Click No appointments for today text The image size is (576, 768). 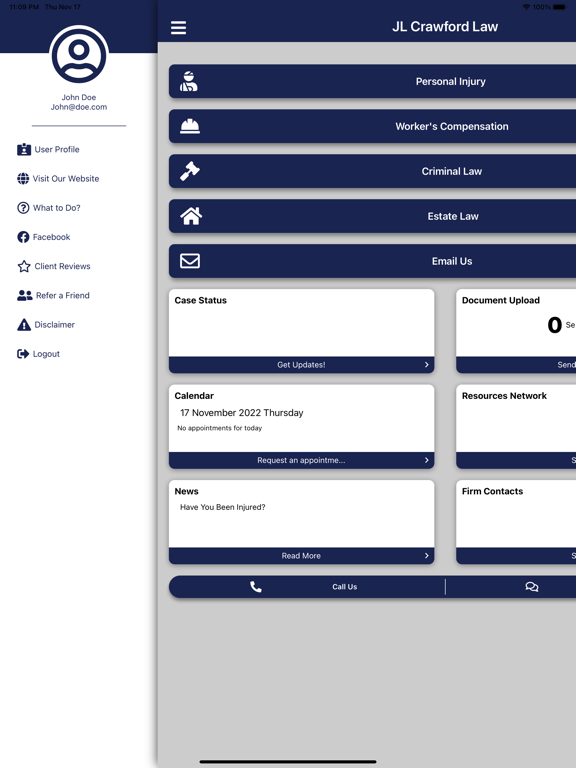pyautogui.click(x=219, y=428)
